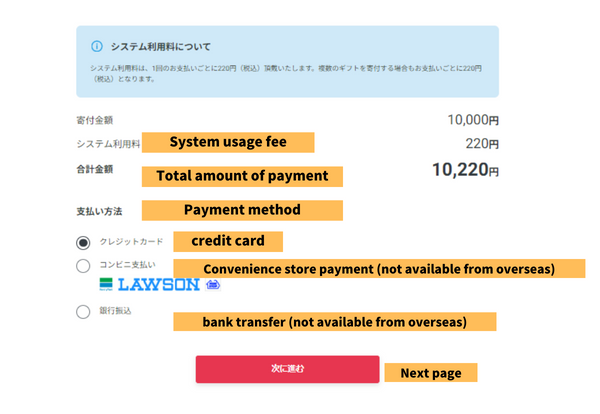The image size is (600, 414).
Task: Select the convenience store payment radio button
Action: 83,265
